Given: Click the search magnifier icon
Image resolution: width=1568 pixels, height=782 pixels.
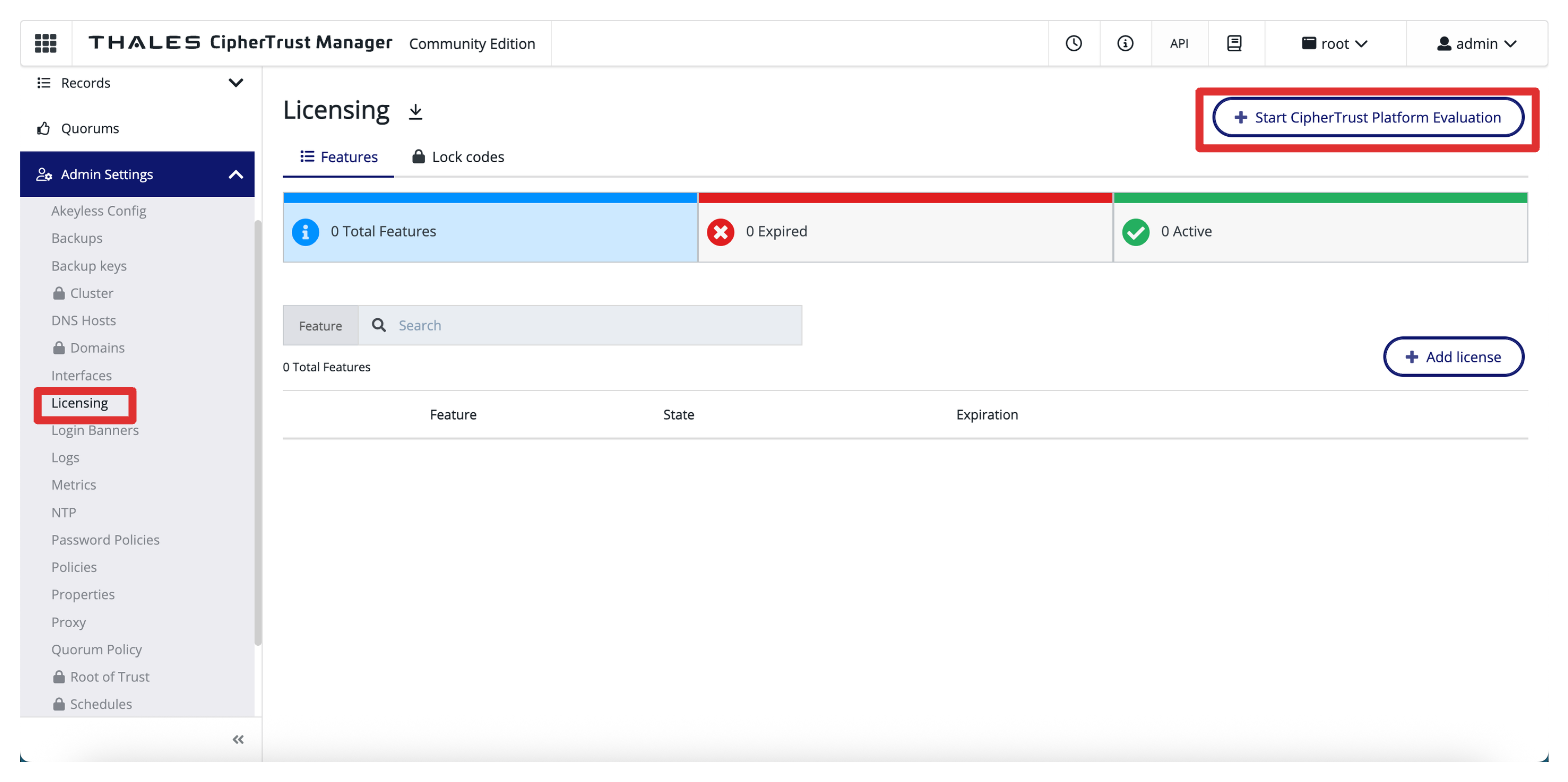Looking at the screenshot, I should pyautogui.click(x=379, y=325).
